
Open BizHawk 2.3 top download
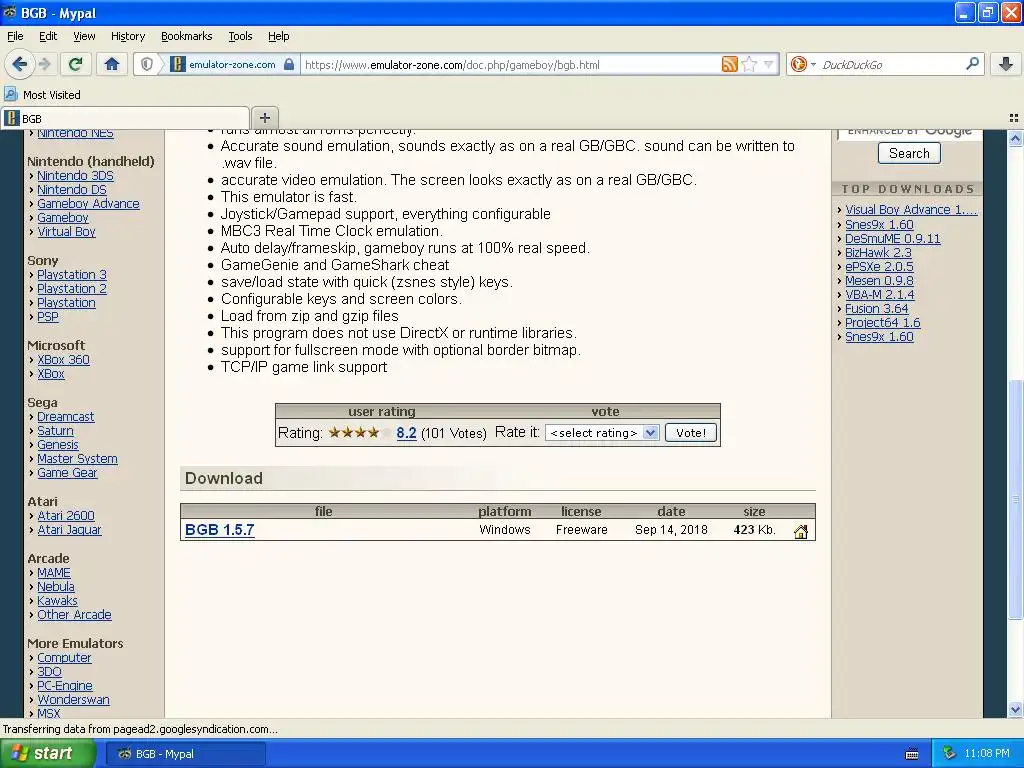(878, 253)
